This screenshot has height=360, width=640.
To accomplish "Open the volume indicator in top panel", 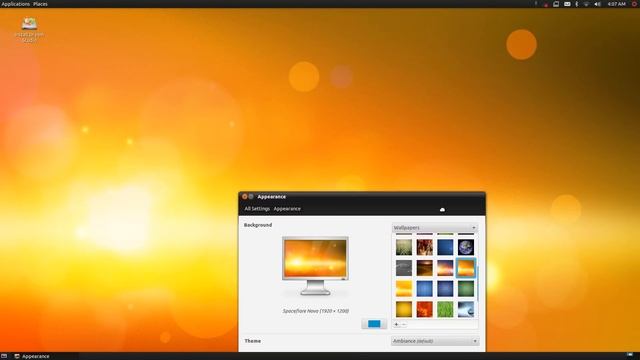I will tap(597, 4).
